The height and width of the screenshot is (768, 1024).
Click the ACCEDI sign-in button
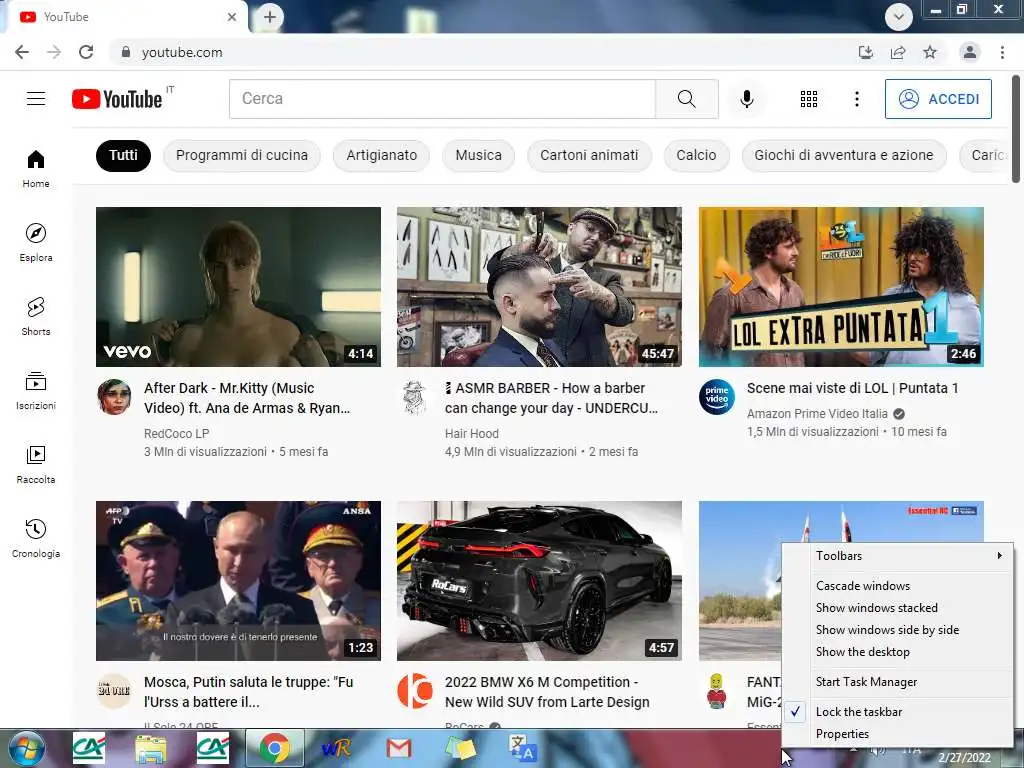click(938, 99)
